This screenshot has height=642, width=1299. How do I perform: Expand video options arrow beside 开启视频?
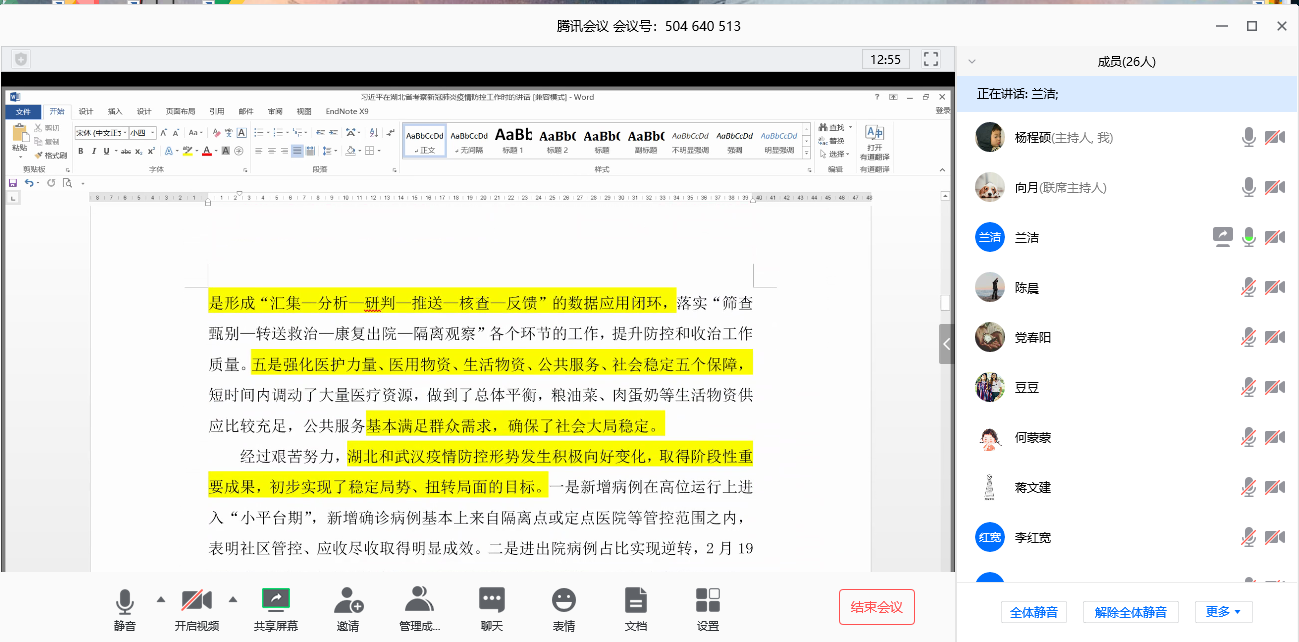233,599
